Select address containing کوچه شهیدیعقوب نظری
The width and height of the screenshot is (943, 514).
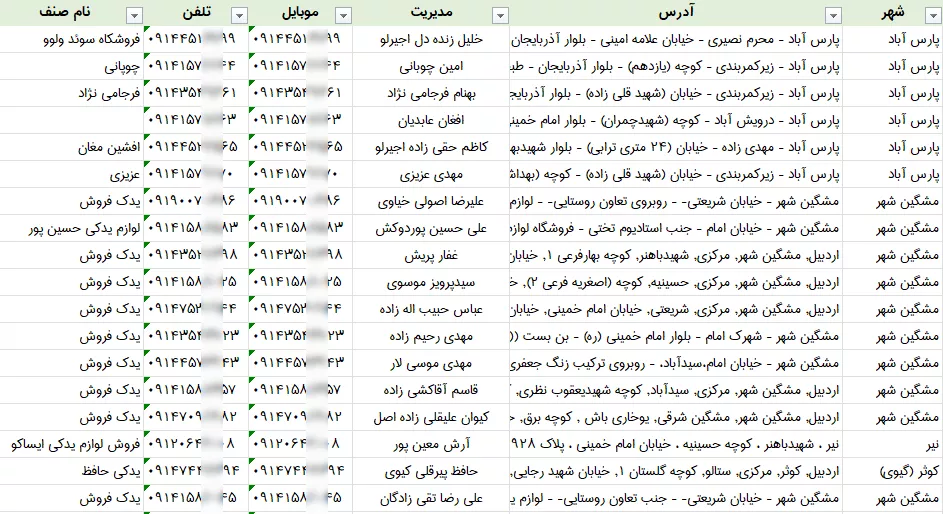676,391
